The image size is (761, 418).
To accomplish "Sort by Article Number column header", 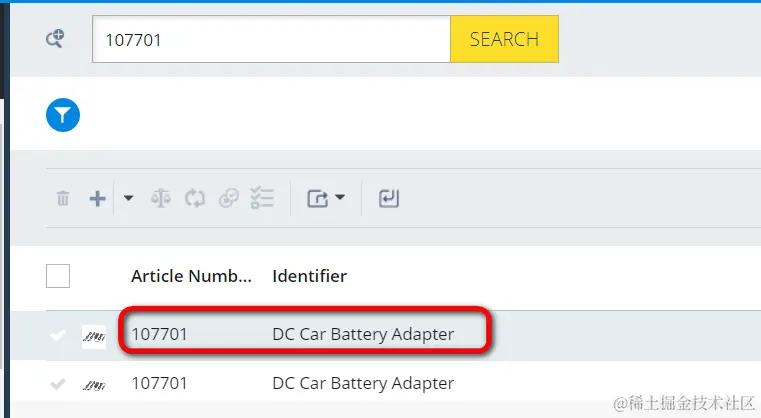I will coord(191,276).
